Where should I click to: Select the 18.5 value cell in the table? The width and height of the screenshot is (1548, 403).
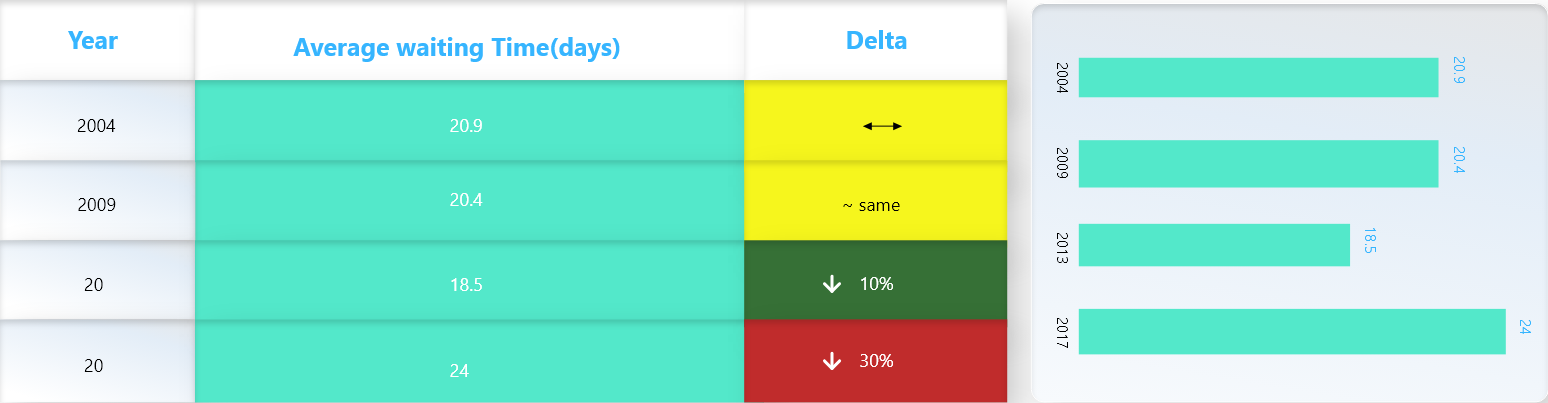click(x=467, y=284)
